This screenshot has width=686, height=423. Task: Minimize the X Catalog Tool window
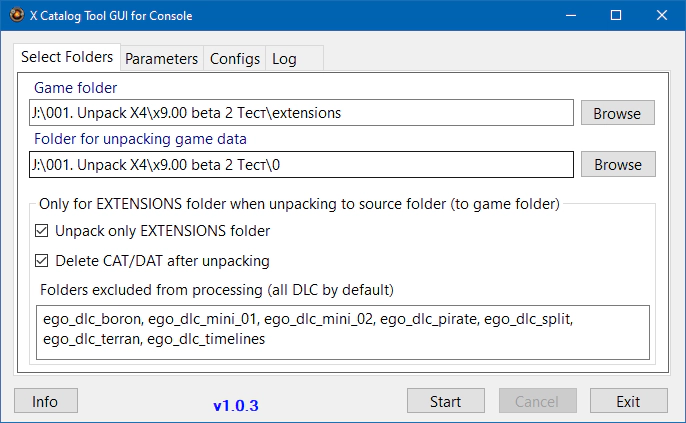[569, 16]
